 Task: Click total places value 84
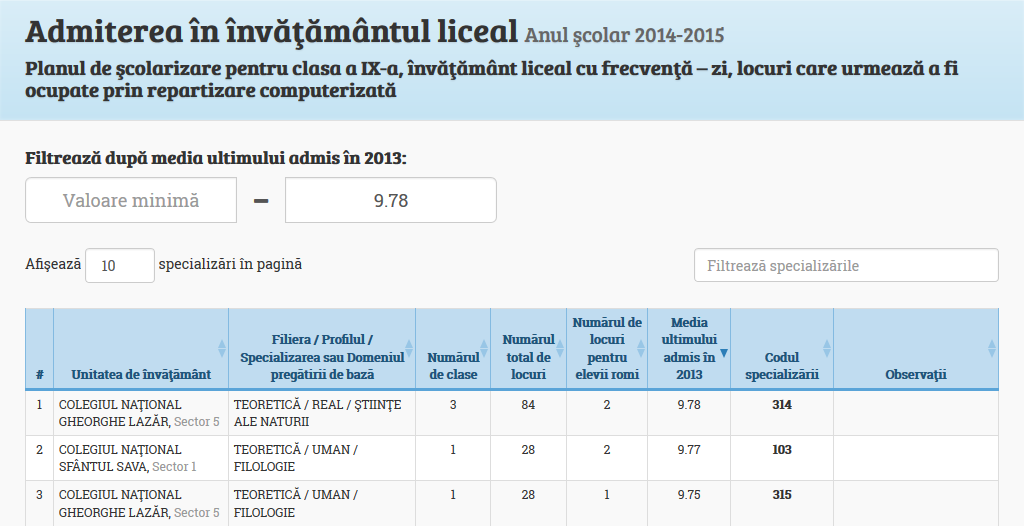[528, 404]
